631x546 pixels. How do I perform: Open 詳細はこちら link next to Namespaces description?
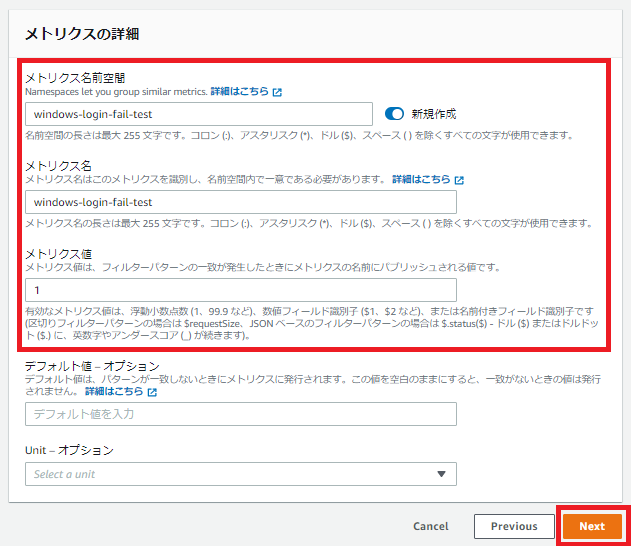239,91
